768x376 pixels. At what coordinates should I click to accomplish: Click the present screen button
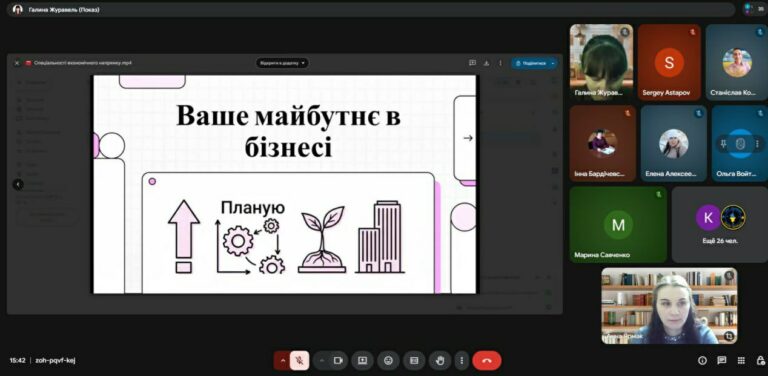pos(362,360)
